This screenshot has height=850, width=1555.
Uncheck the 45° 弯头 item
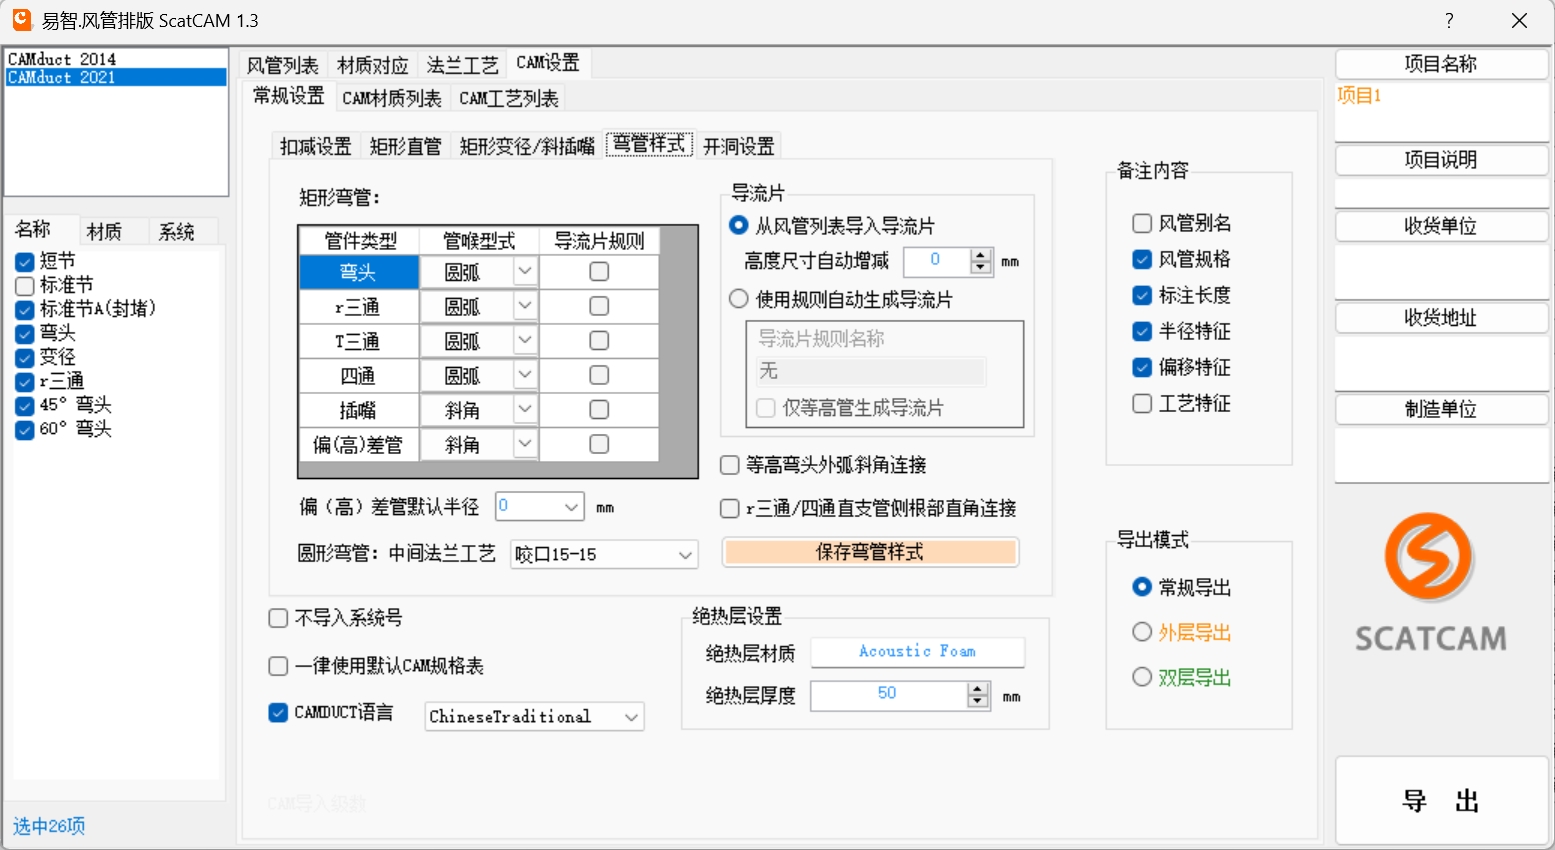pos(25,406)
